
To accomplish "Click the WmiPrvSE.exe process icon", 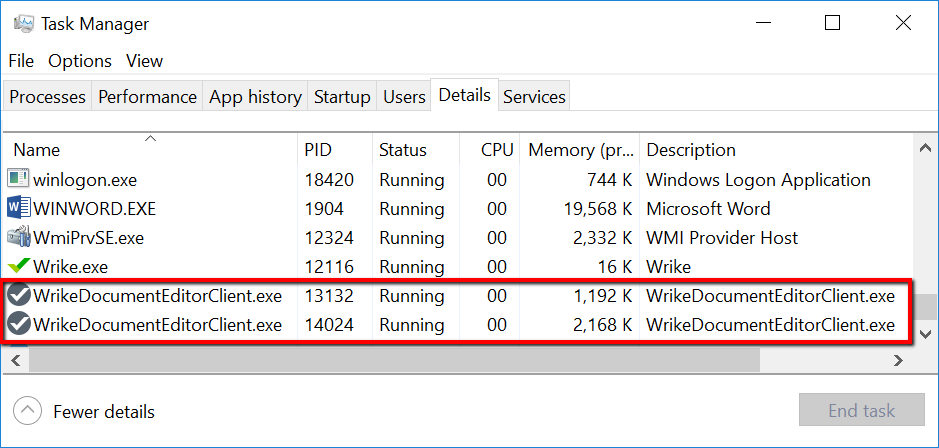I will click(x=18, y=238).
